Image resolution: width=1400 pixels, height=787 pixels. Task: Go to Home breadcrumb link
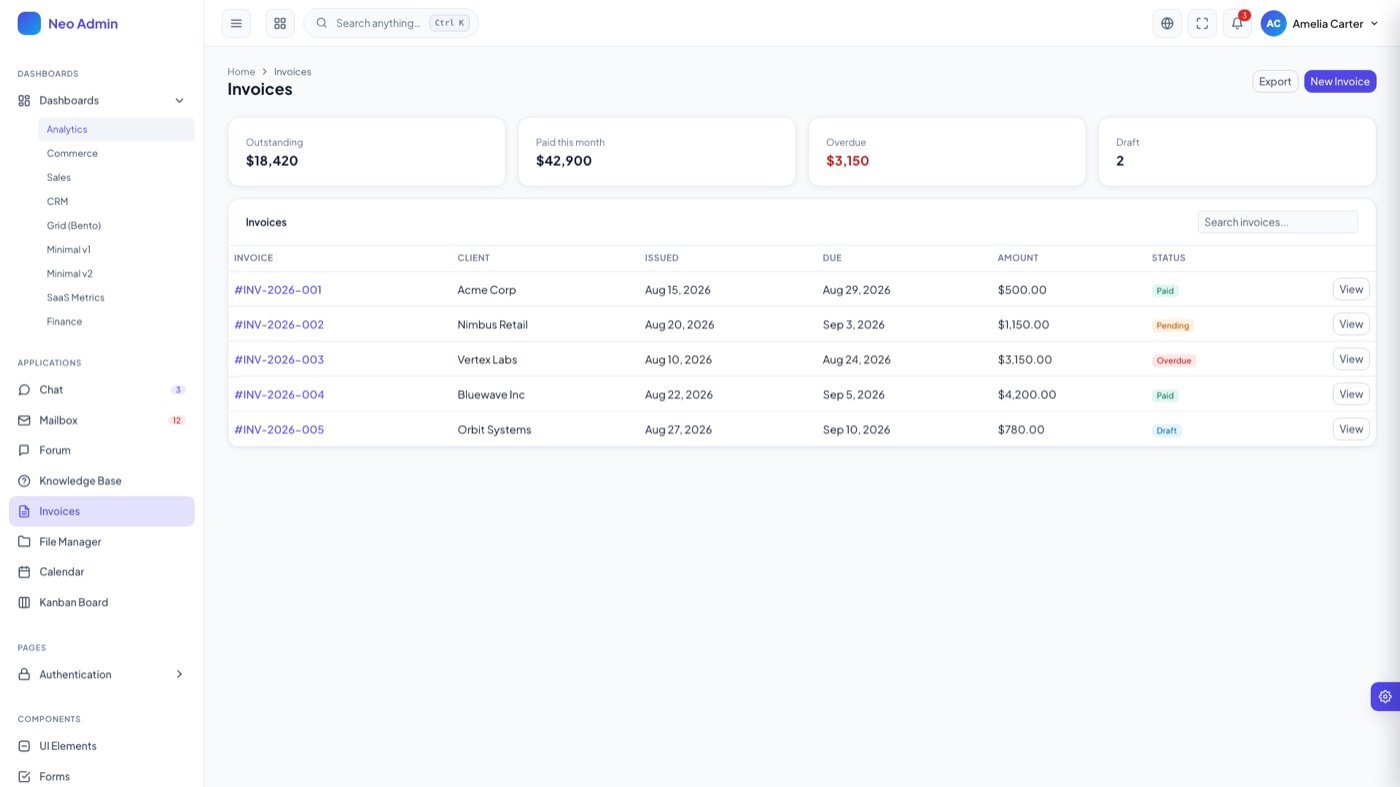coord(241,72)
